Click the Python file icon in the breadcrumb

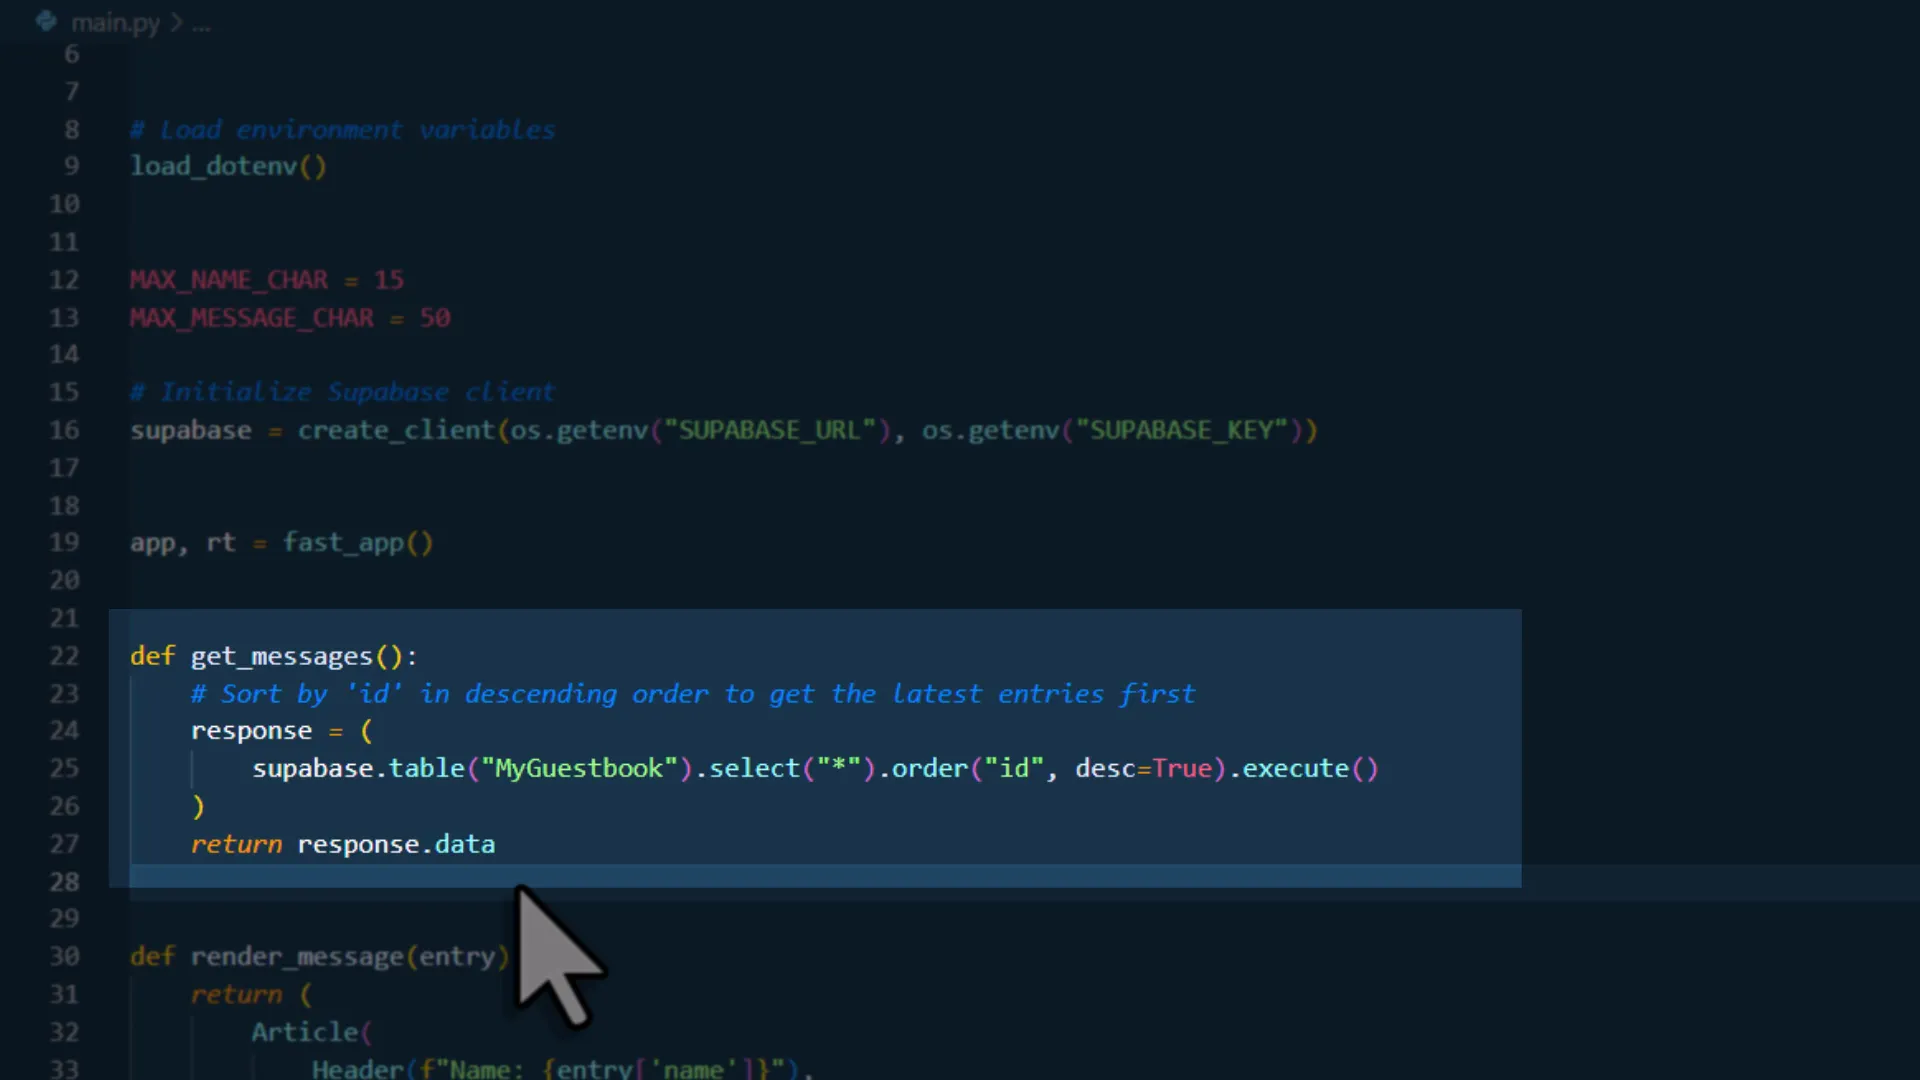(45, 22)
